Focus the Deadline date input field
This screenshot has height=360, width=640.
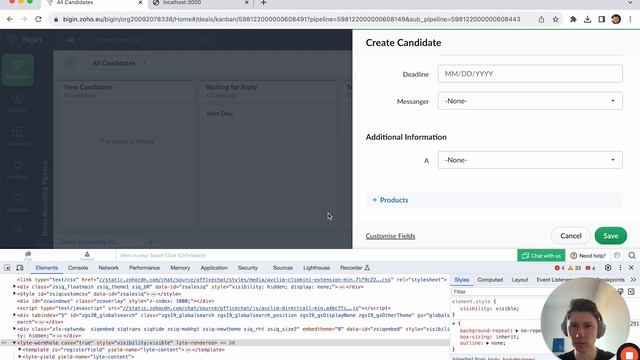530,74
